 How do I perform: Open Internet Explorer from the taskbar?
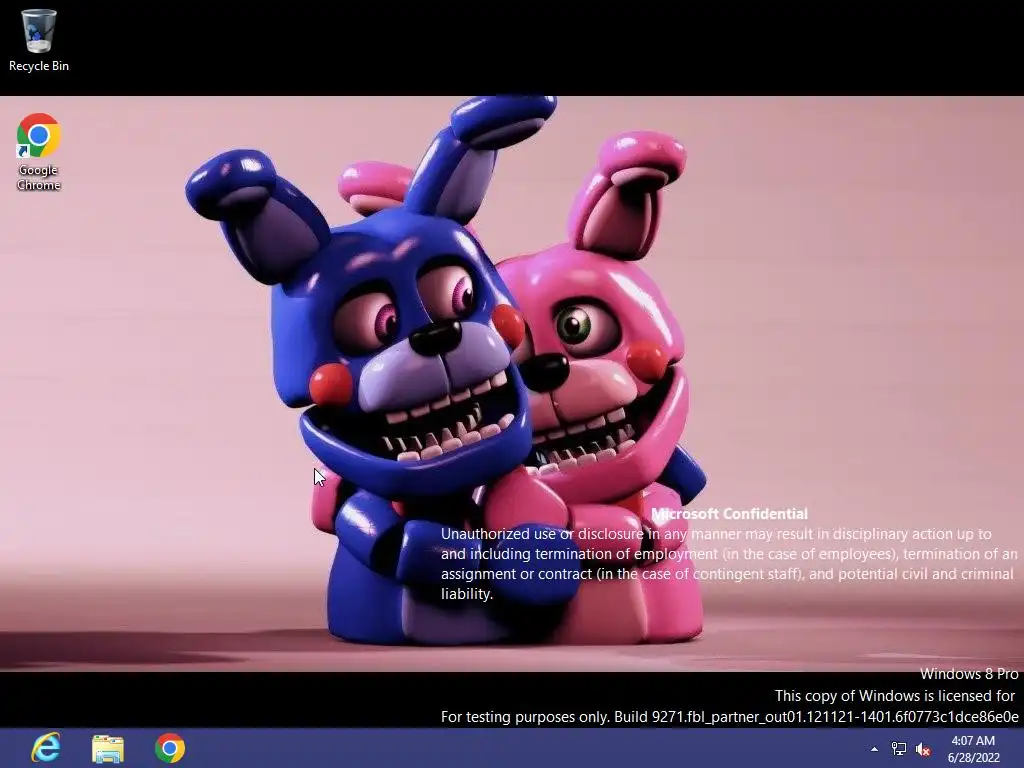(x=46, y=748)
